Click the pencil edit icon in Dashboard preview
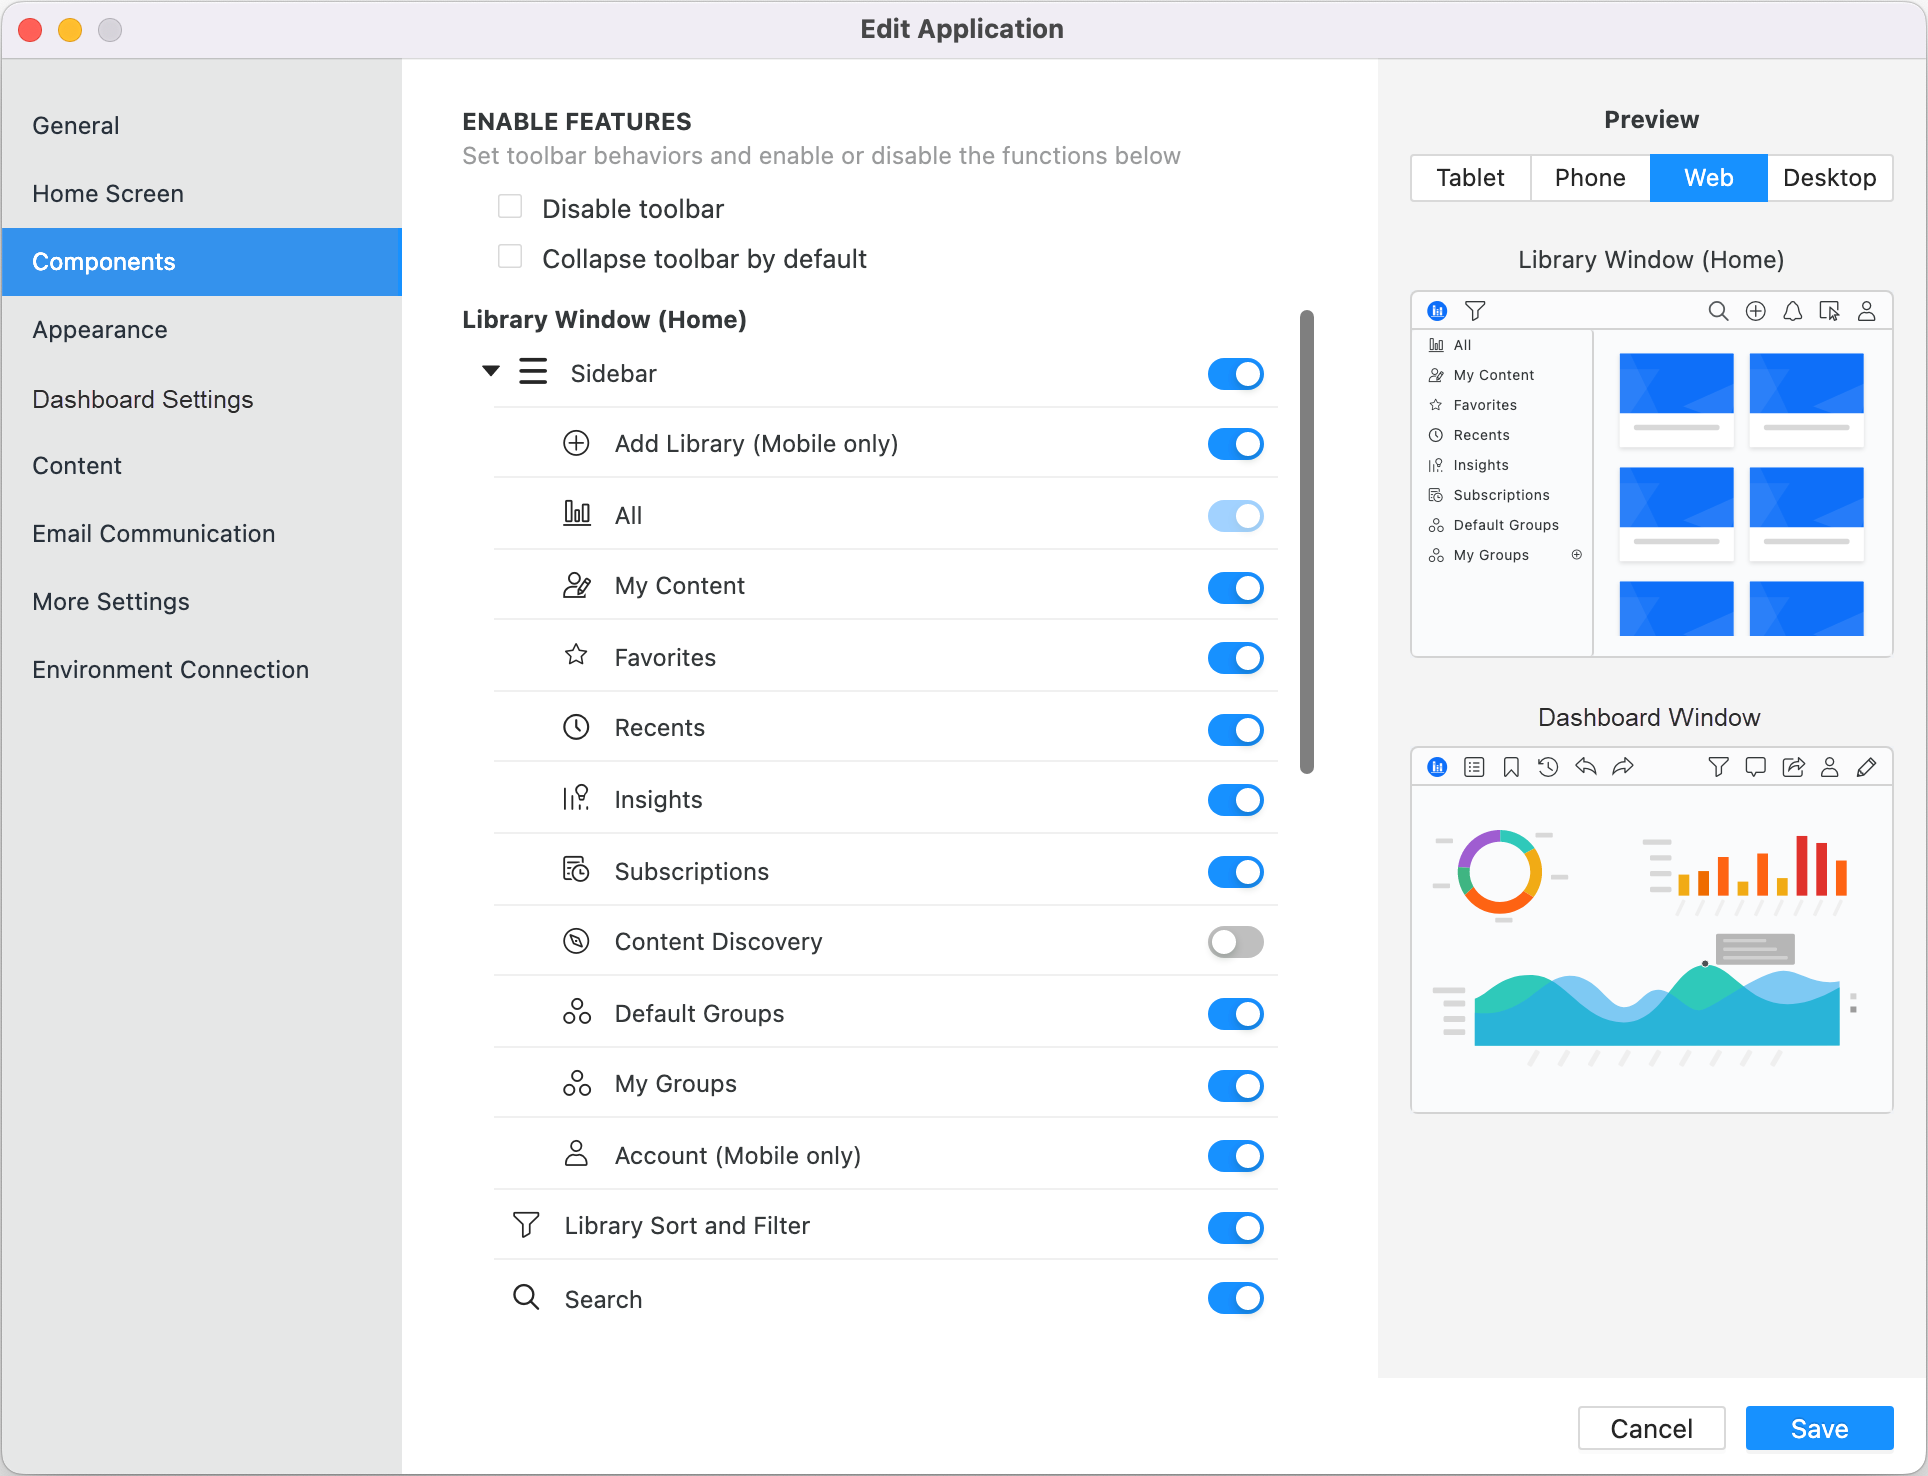1928x1476 pixels. pos(1866,767)
